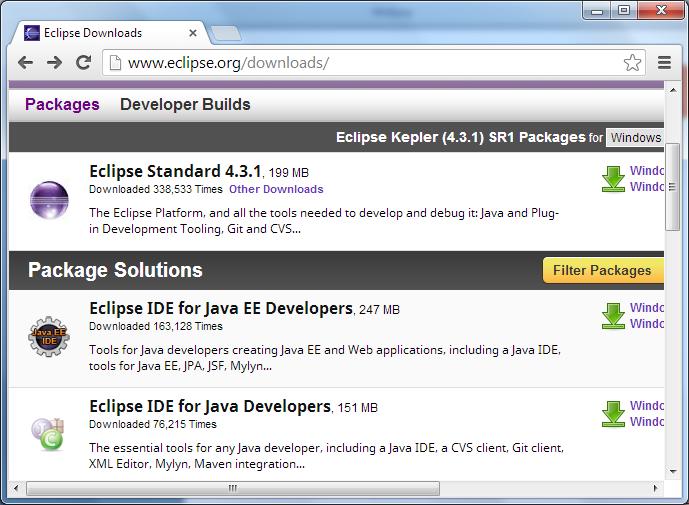
Task: Click first Windows download link for Java Developers
Action: point(646,406)
